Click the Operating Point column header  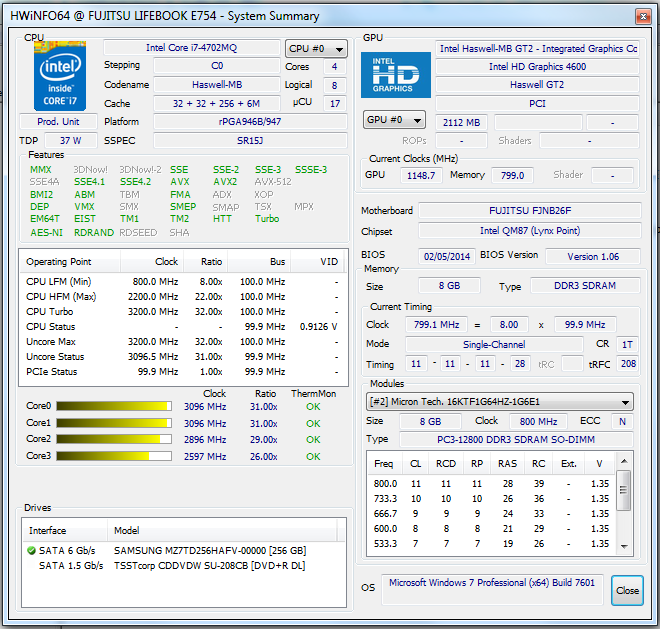(70, 261)
